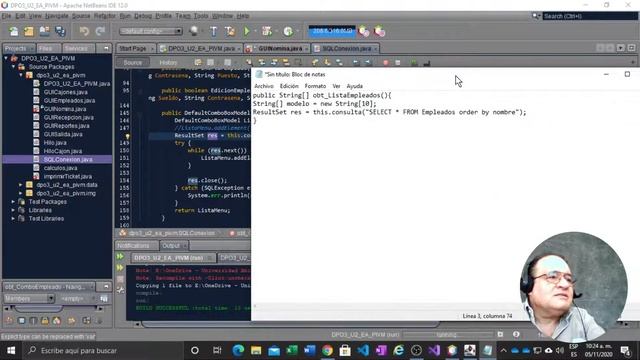The width and height of the screenshot is (640, 360).
Task: Open Microsoft Edge from taskbar
Action: point(238,351)
